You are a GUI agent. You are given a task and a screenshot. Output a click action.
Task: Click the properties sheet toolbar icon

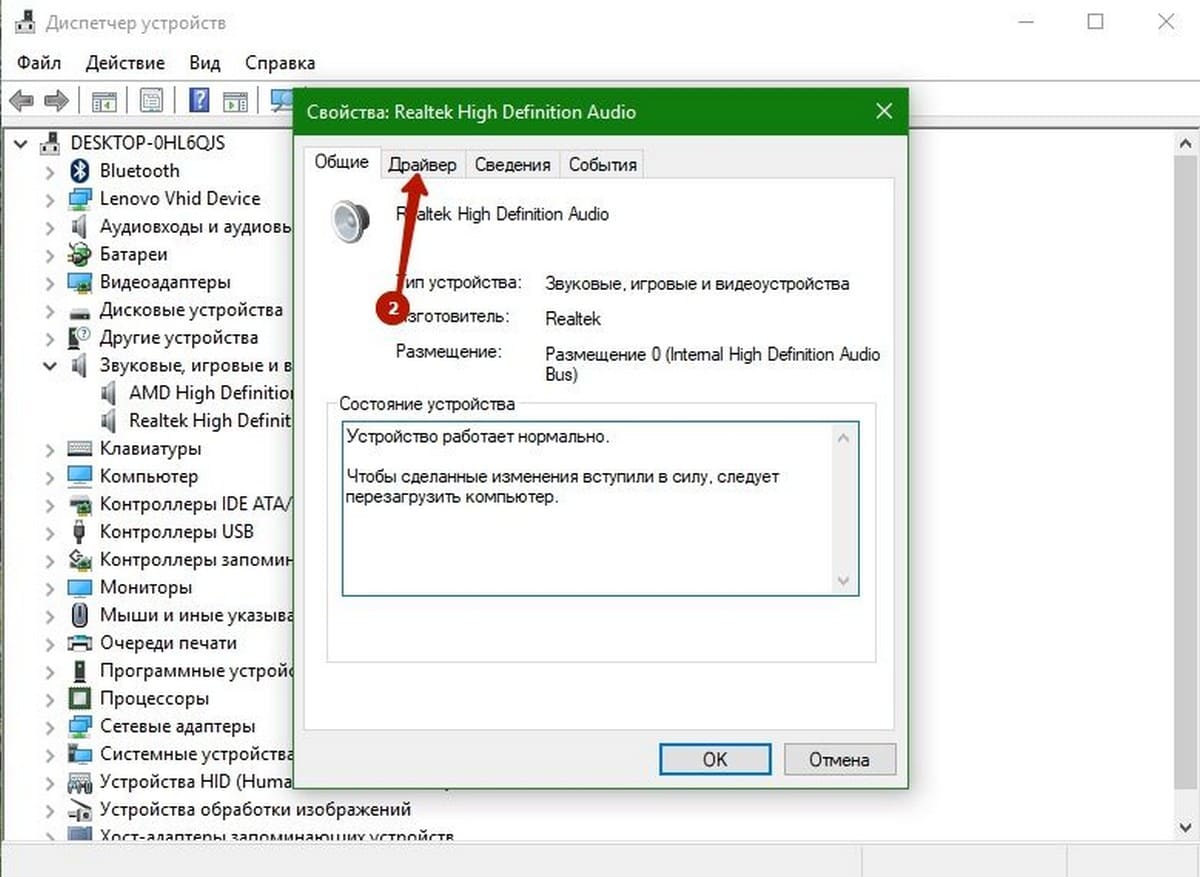point(151,100)
